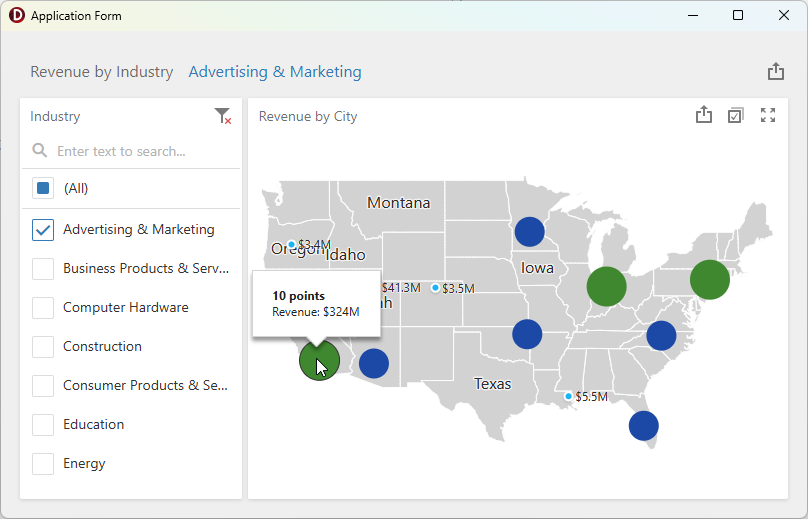The width and height of the screenshot is (808, 519).
Task: Click the application logo in title bar
Action: coord(16,15)
